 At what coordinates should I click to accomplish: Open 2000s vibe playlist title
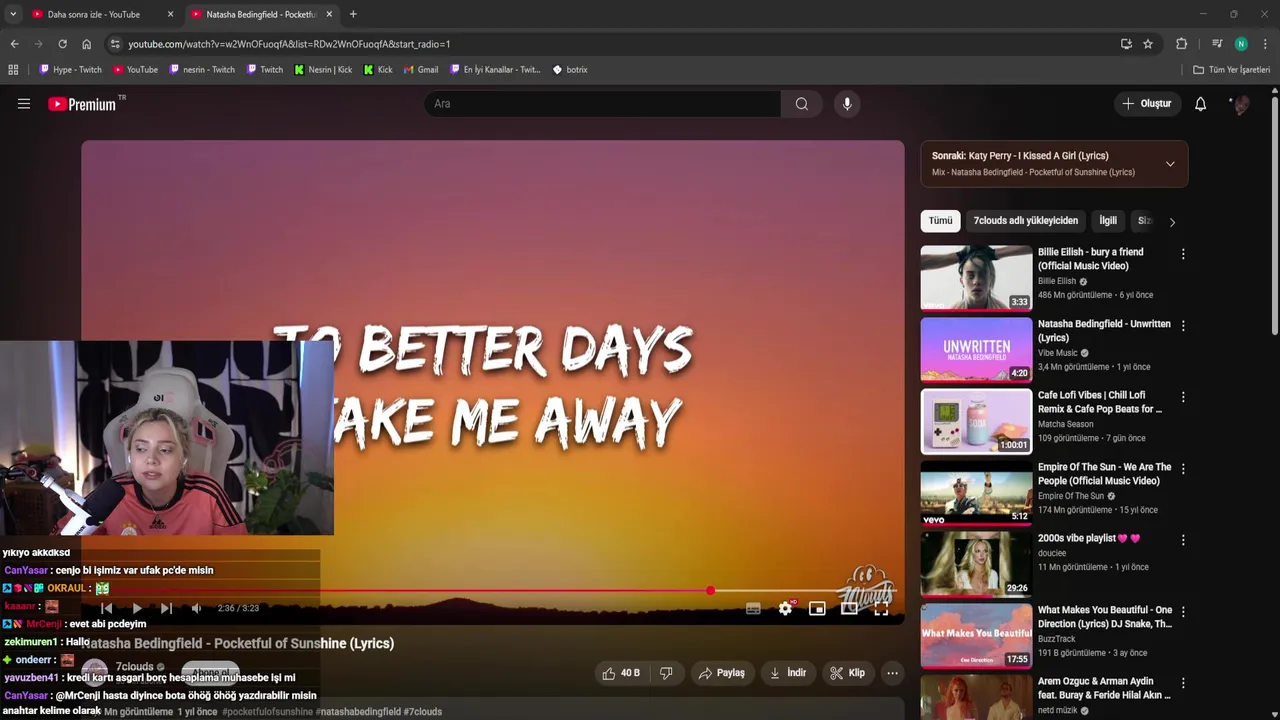point(1089,538)
